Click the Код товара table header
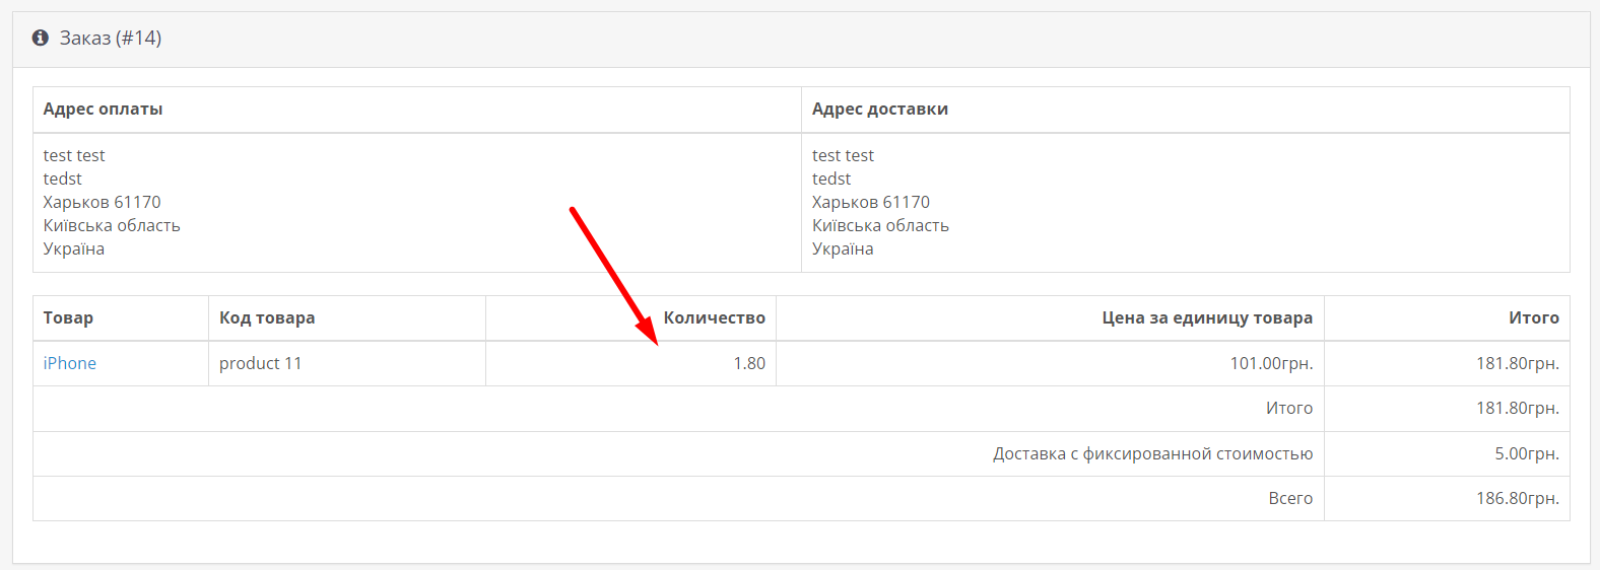 click(x=267, y=318)
